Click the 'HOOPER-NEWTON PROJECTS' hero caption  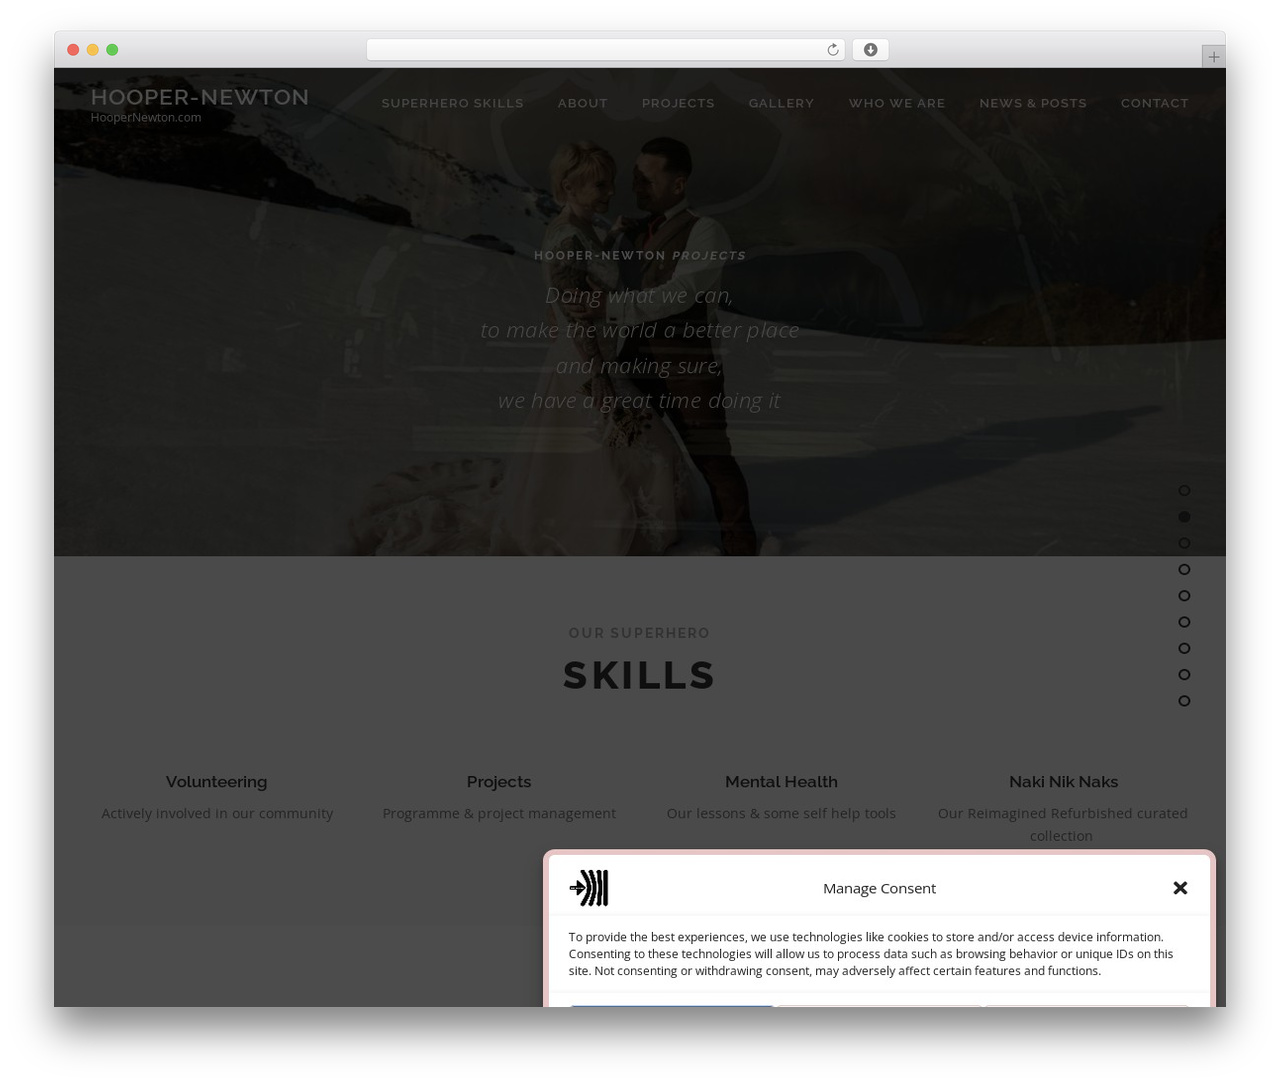(639, 256)
